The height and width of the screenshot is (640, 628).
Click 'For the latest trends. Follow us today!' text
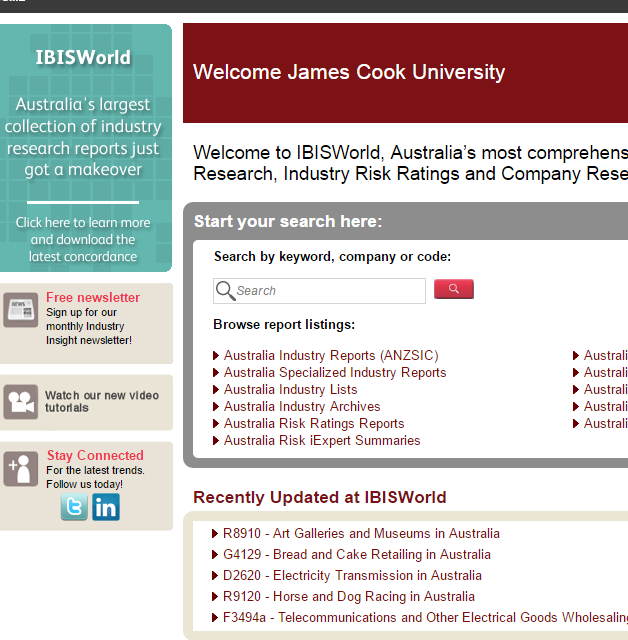pyautogui.click(x=95, y=478)
